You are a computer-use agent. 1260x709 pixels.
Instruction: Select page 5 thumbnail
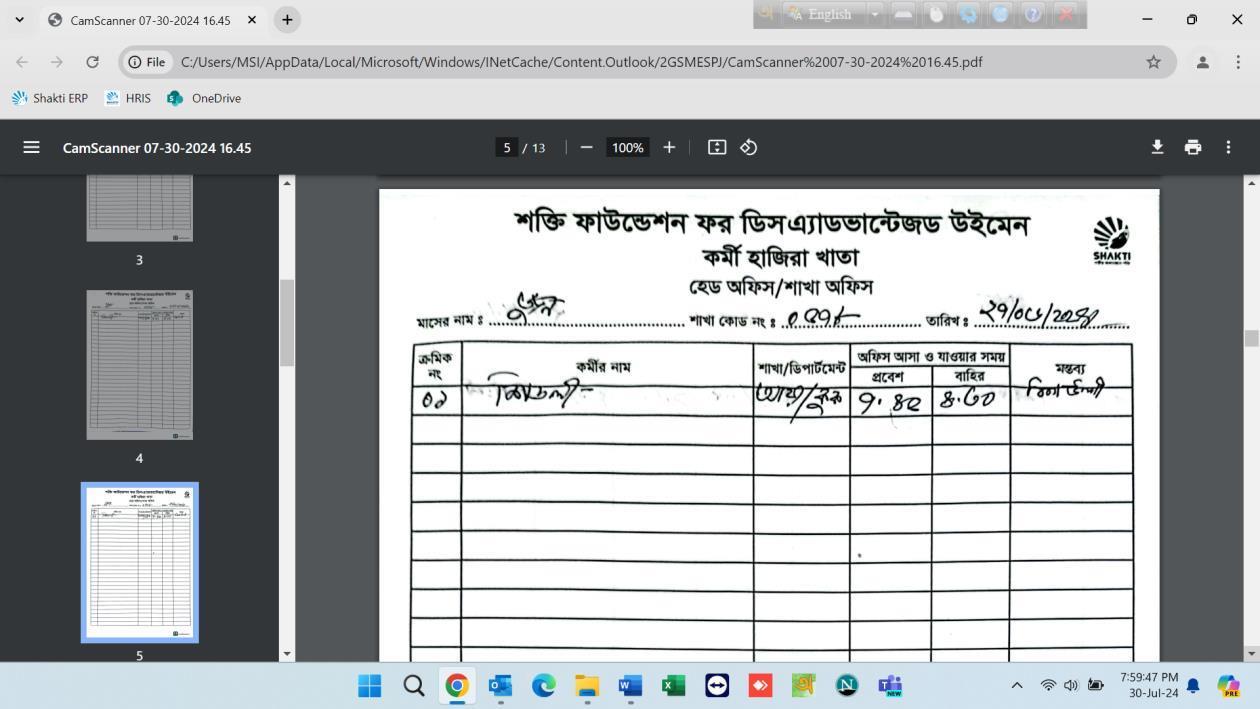point(139,562)
